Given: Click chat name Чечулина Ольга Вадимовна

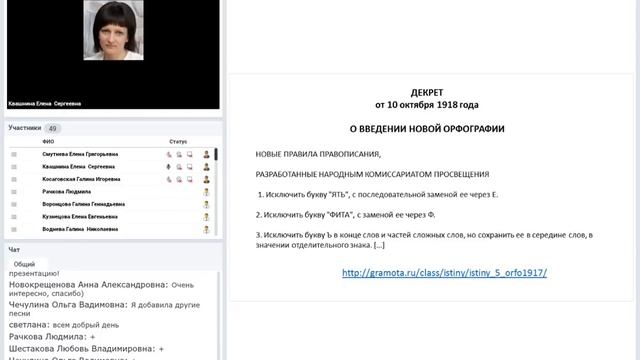Looking at the screenshot, I should [68, 305].
